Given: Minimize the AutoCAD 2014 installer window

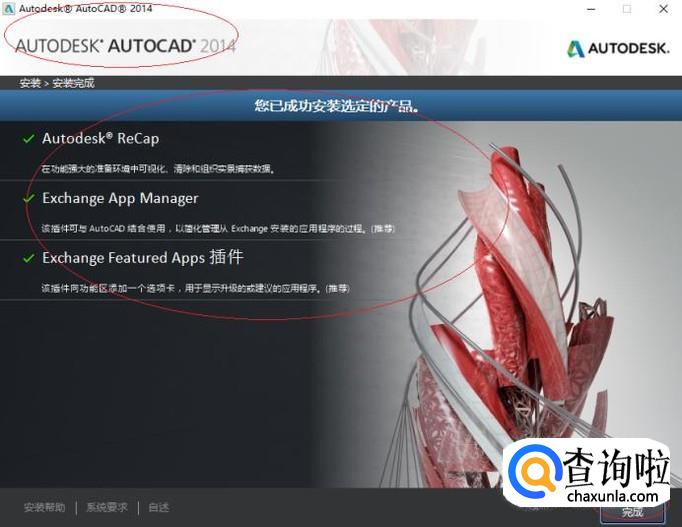Looking at the screenshot, I should (x=592, y=9).
